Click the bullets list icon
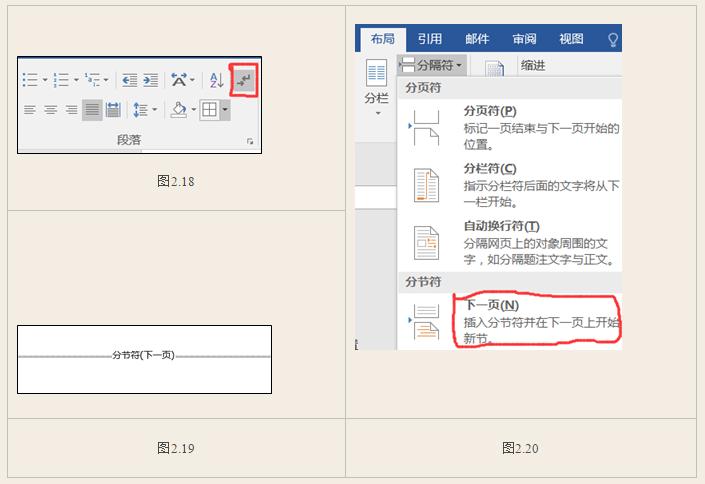This screenshot has height=484, width=705. pos(30,80)
